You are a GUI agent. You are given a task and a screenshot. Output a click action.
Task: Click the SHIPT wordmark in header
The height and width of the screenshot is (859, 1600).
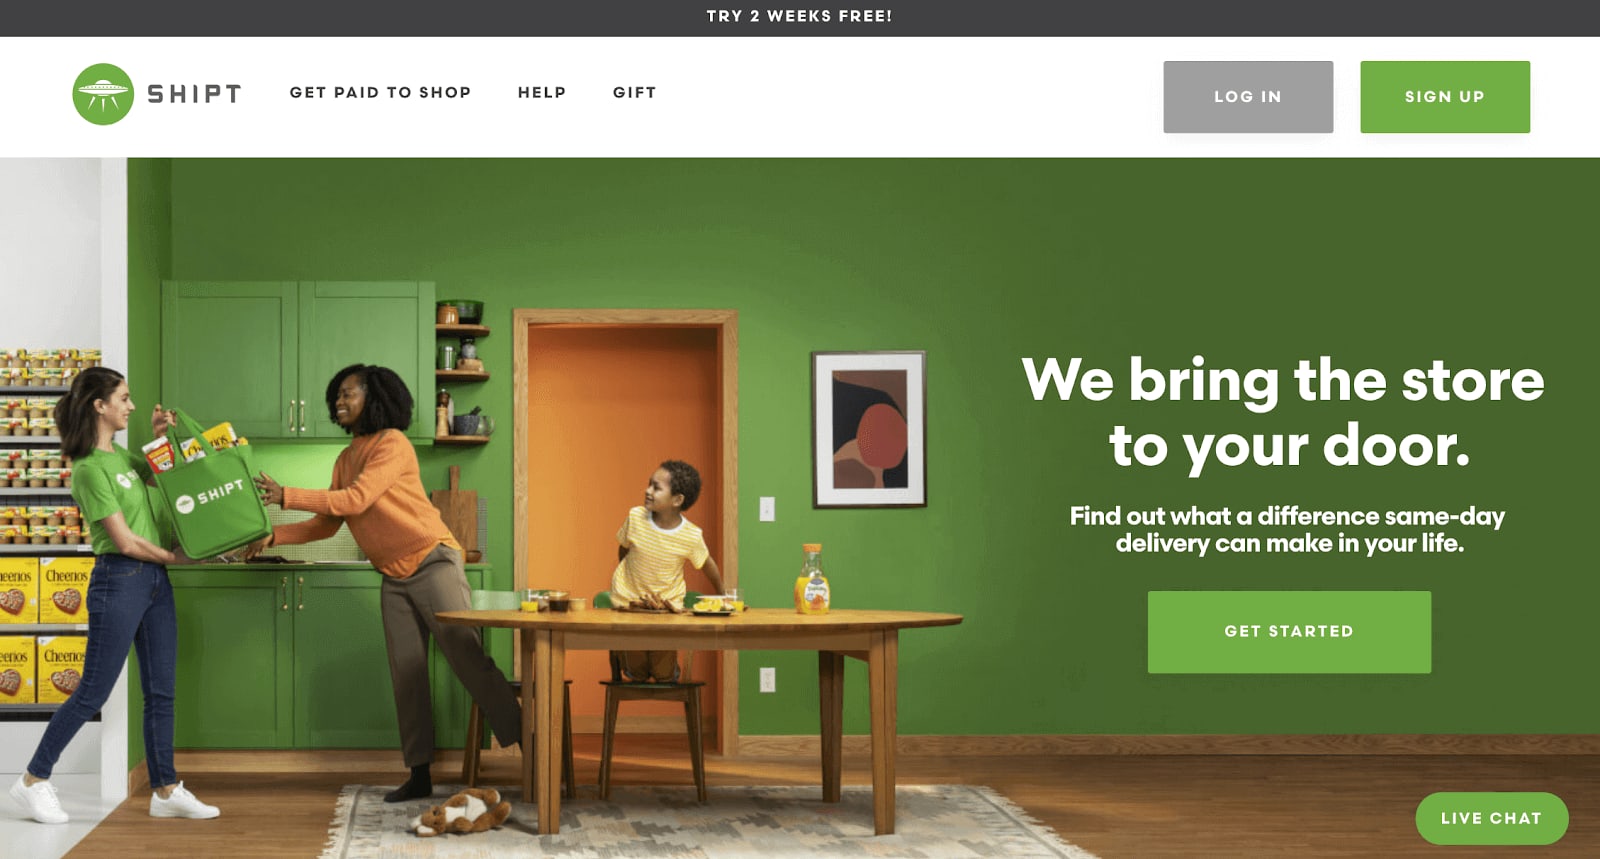pos(194,94)
